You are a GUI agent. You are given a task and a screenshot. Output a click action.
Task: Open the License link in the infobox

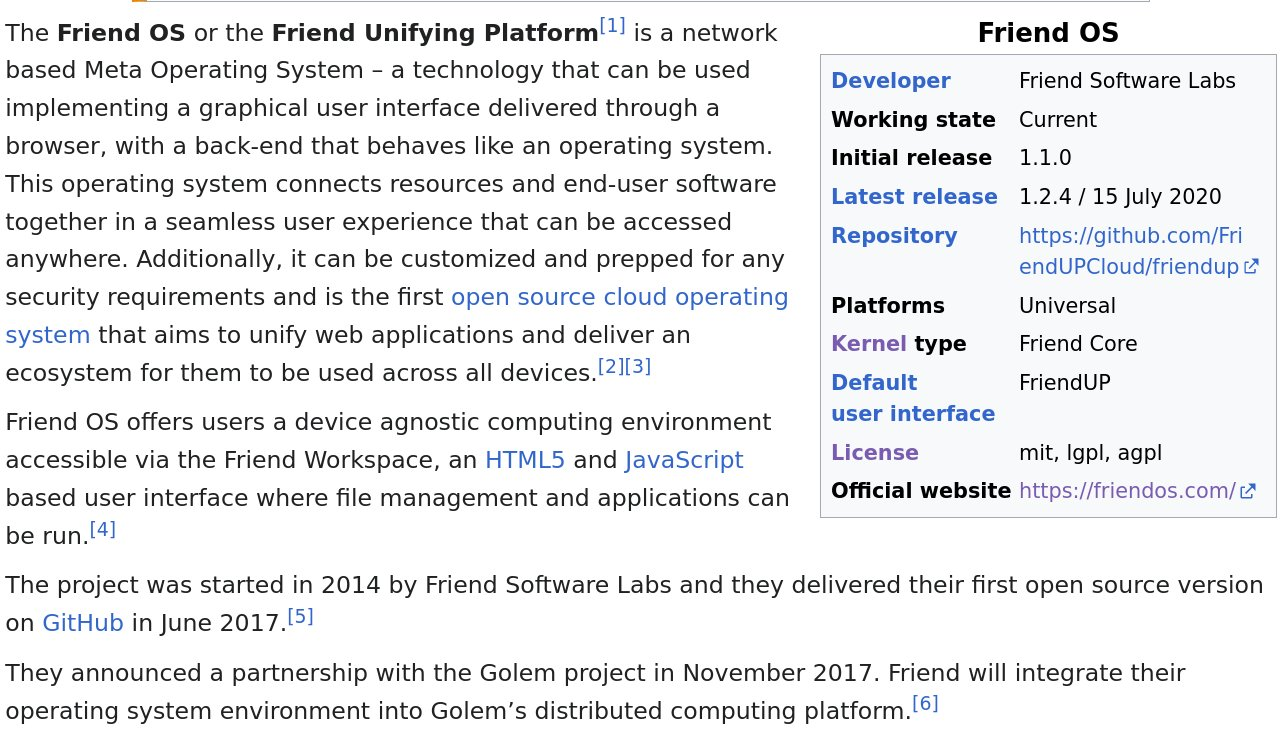point(874,453)
